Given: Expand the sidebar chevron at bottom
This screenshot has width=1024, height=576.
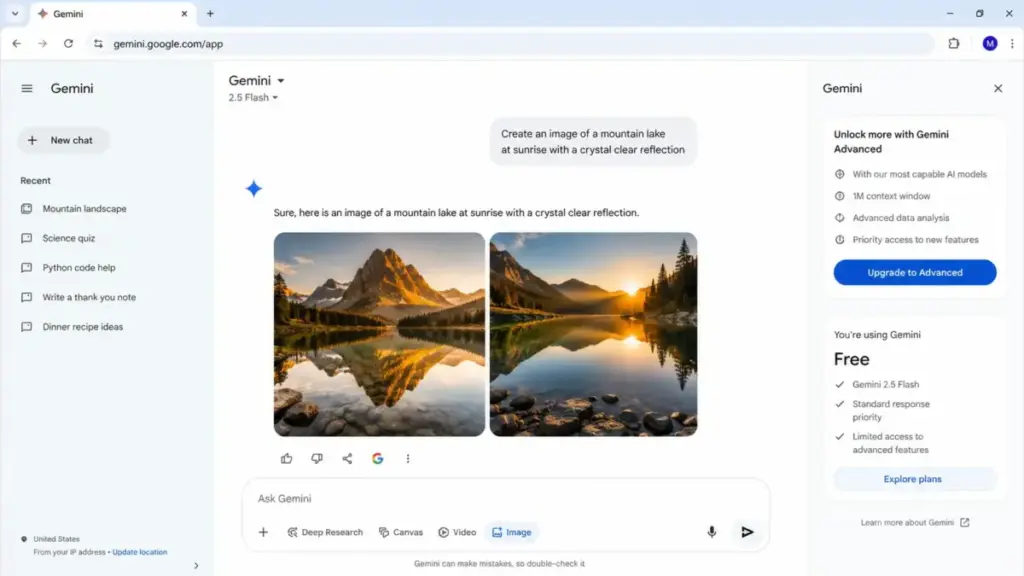Looking at the screenshot, I should [x=196, y=566].
